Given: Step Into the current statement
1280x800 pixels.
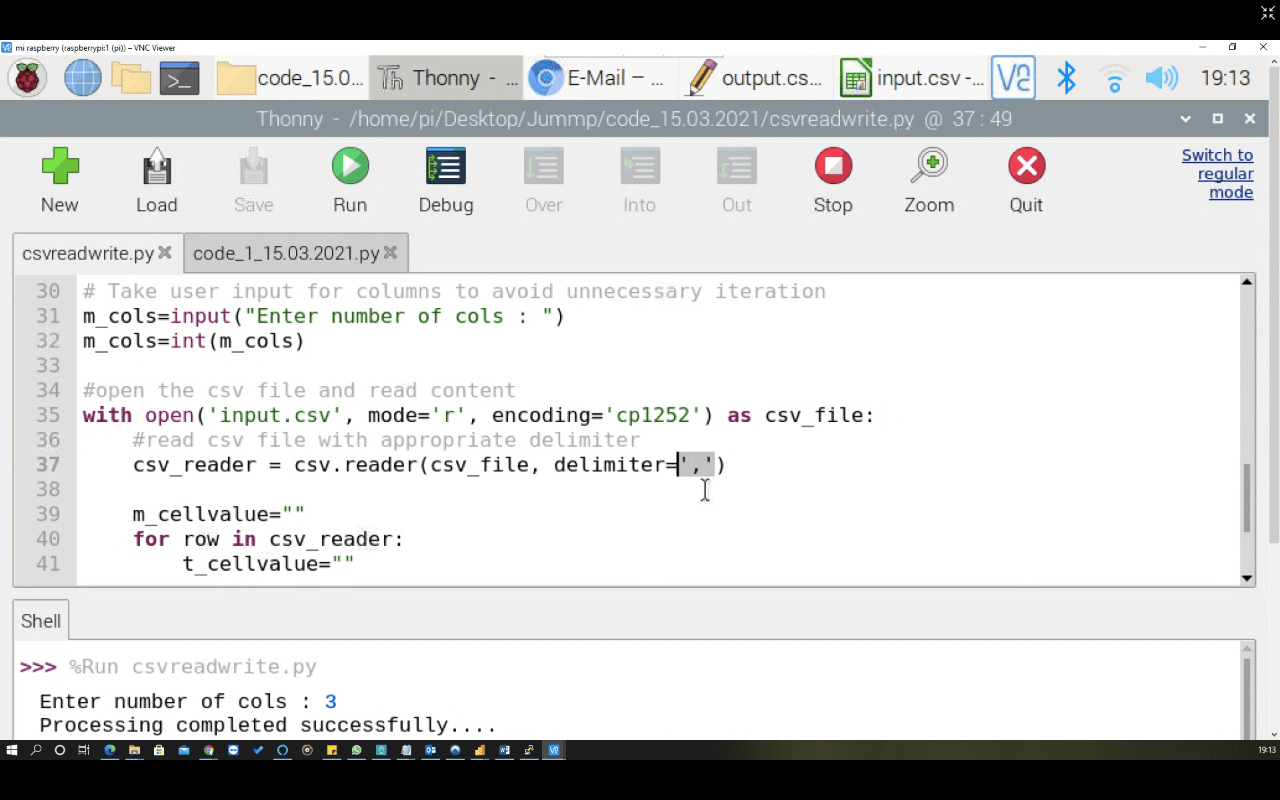Looking at the screenshot, I should (x=639, y=180).
